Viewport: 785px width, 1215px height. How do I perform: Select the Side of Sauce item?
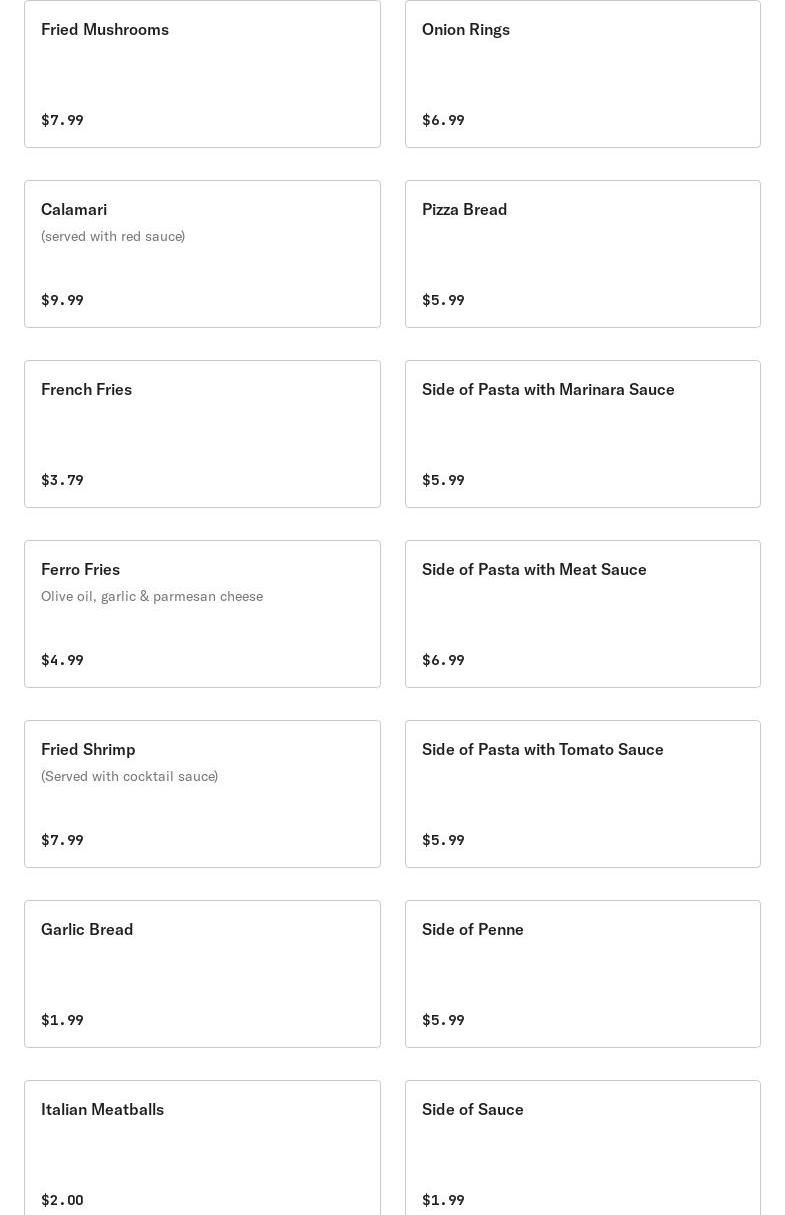tap(582, 1148)
